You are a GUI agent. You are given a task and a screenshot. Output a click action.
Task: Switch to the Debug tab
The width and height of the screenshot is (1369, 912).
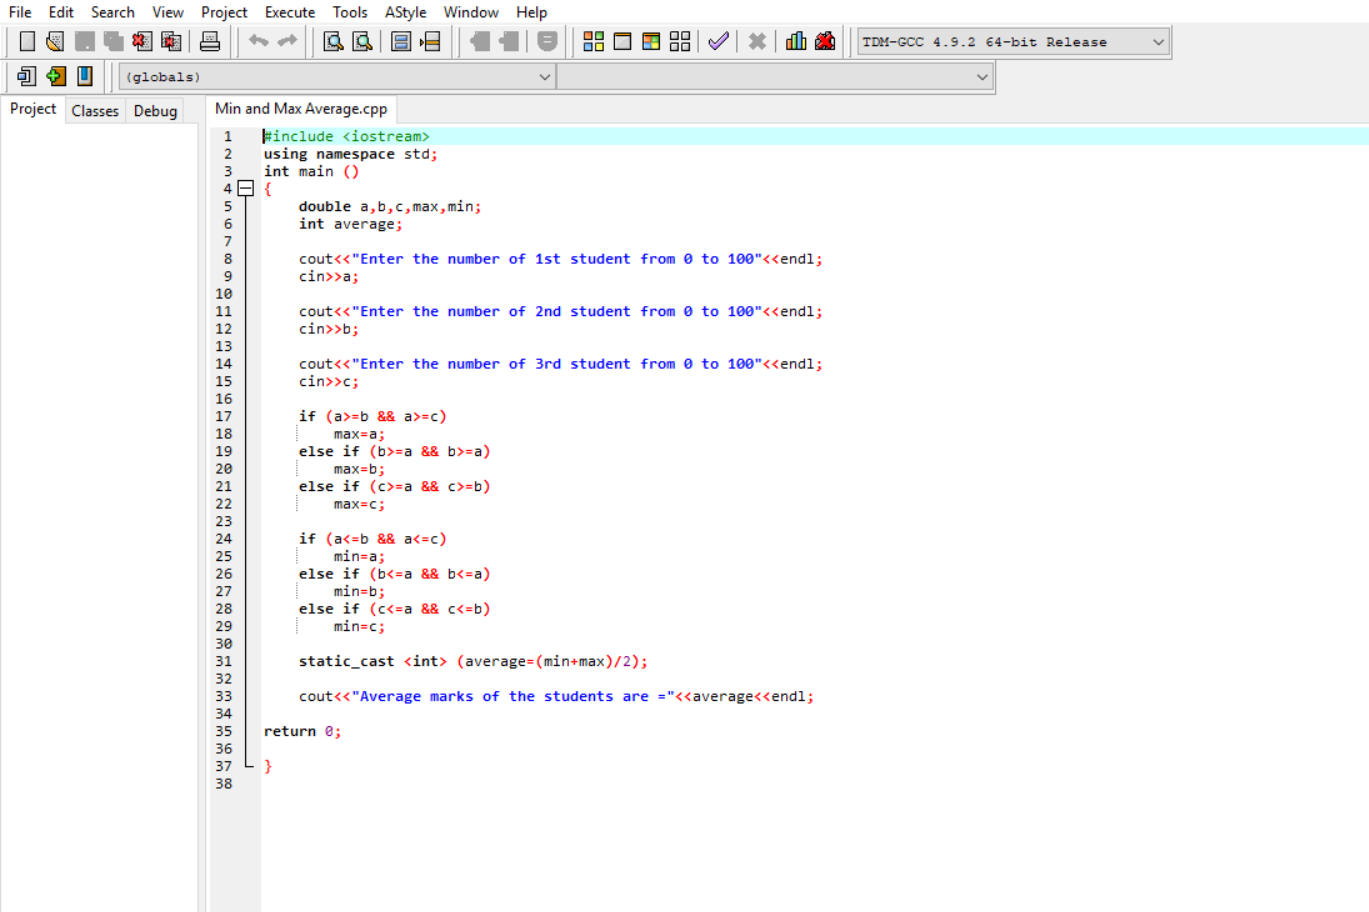click(x=155, y=111)
